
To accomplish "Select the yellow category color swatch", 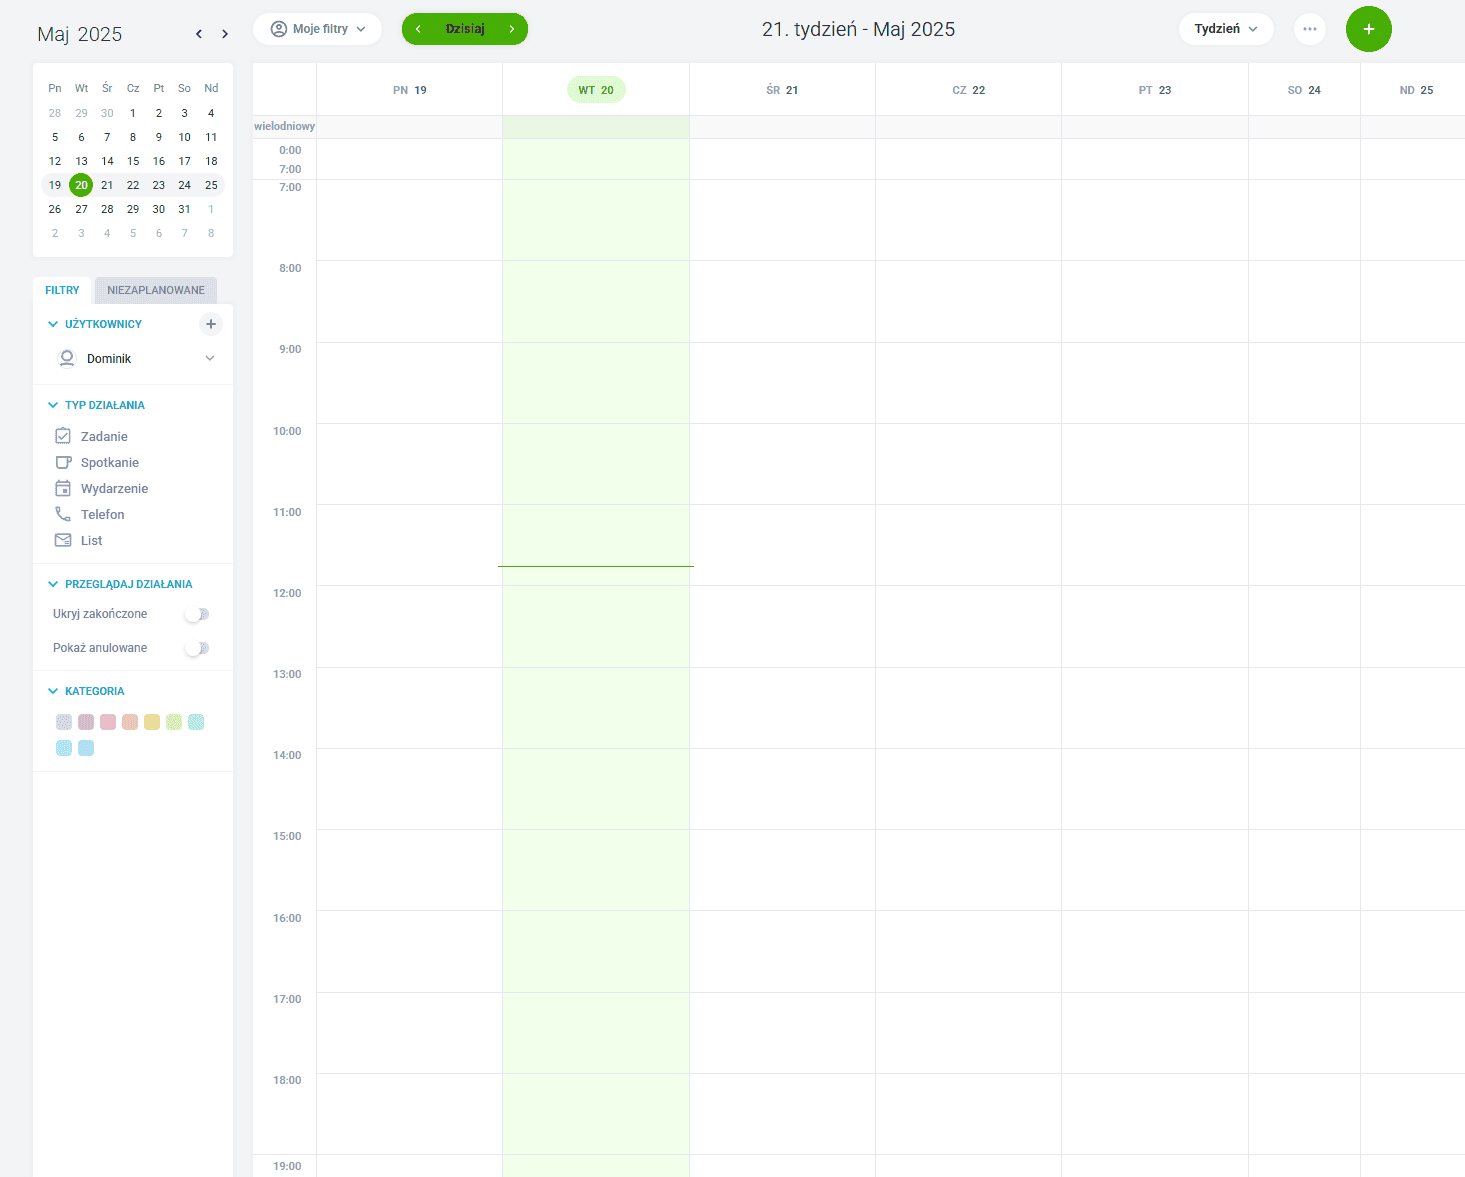I will [152, 722].
